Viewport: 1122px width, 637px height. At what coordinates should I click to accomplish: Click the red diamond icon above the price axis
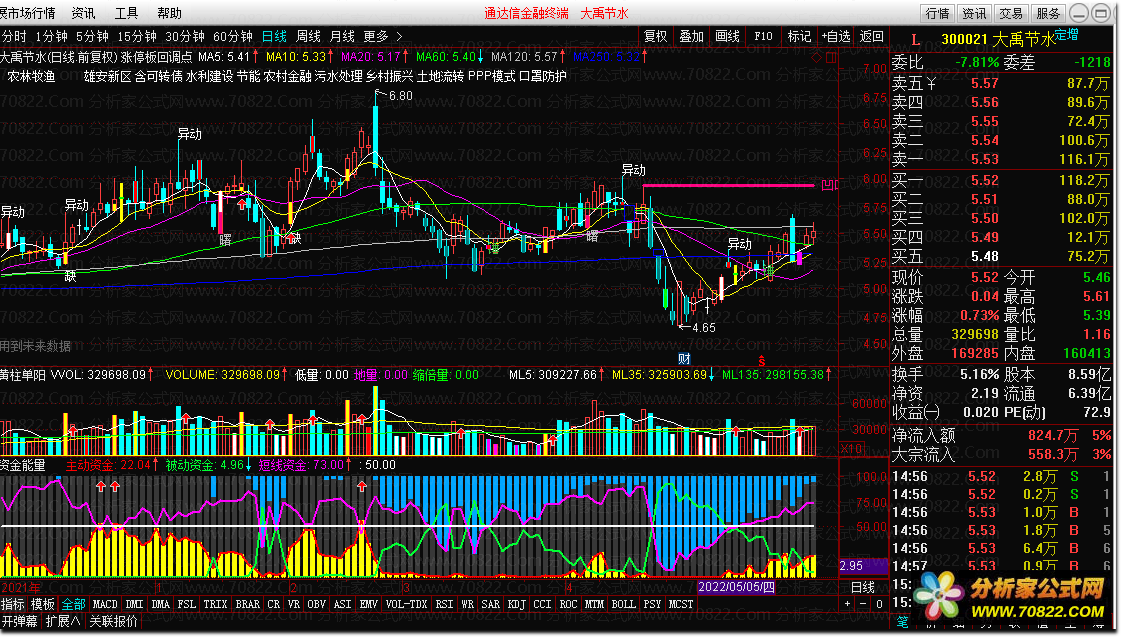[x=818, y=57]
